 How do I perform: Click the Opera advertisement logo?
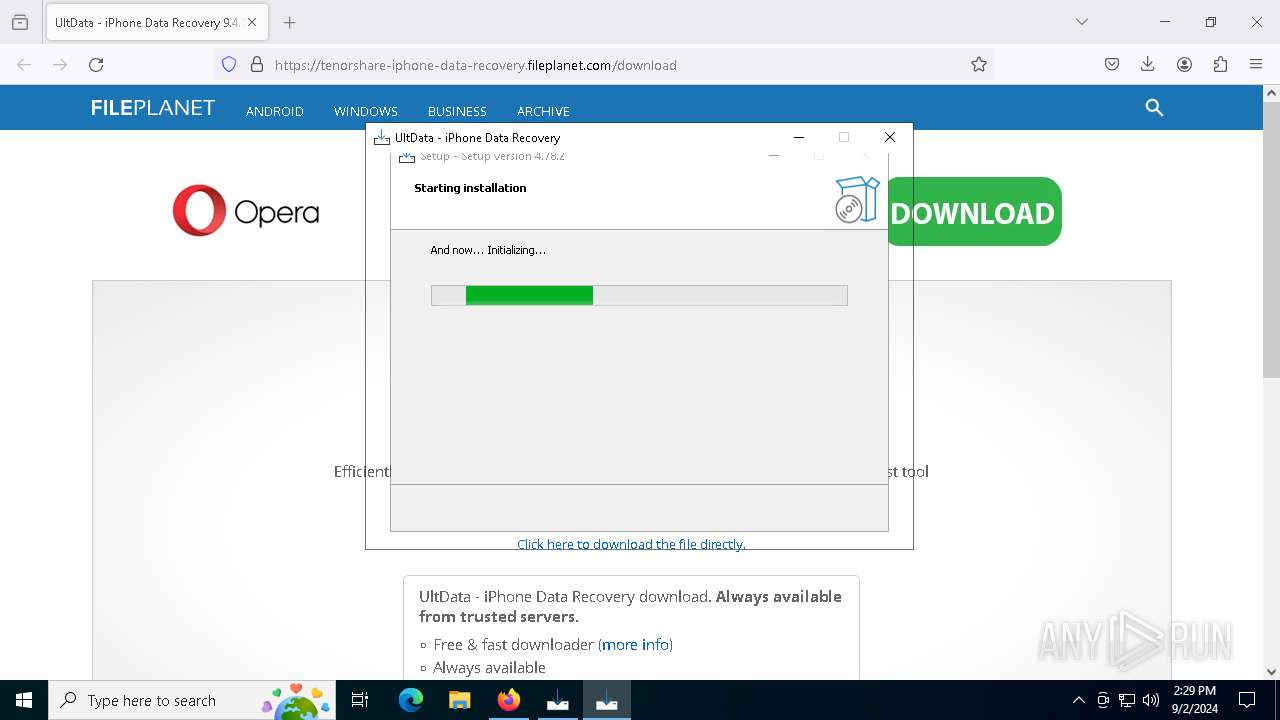[246, 211]
